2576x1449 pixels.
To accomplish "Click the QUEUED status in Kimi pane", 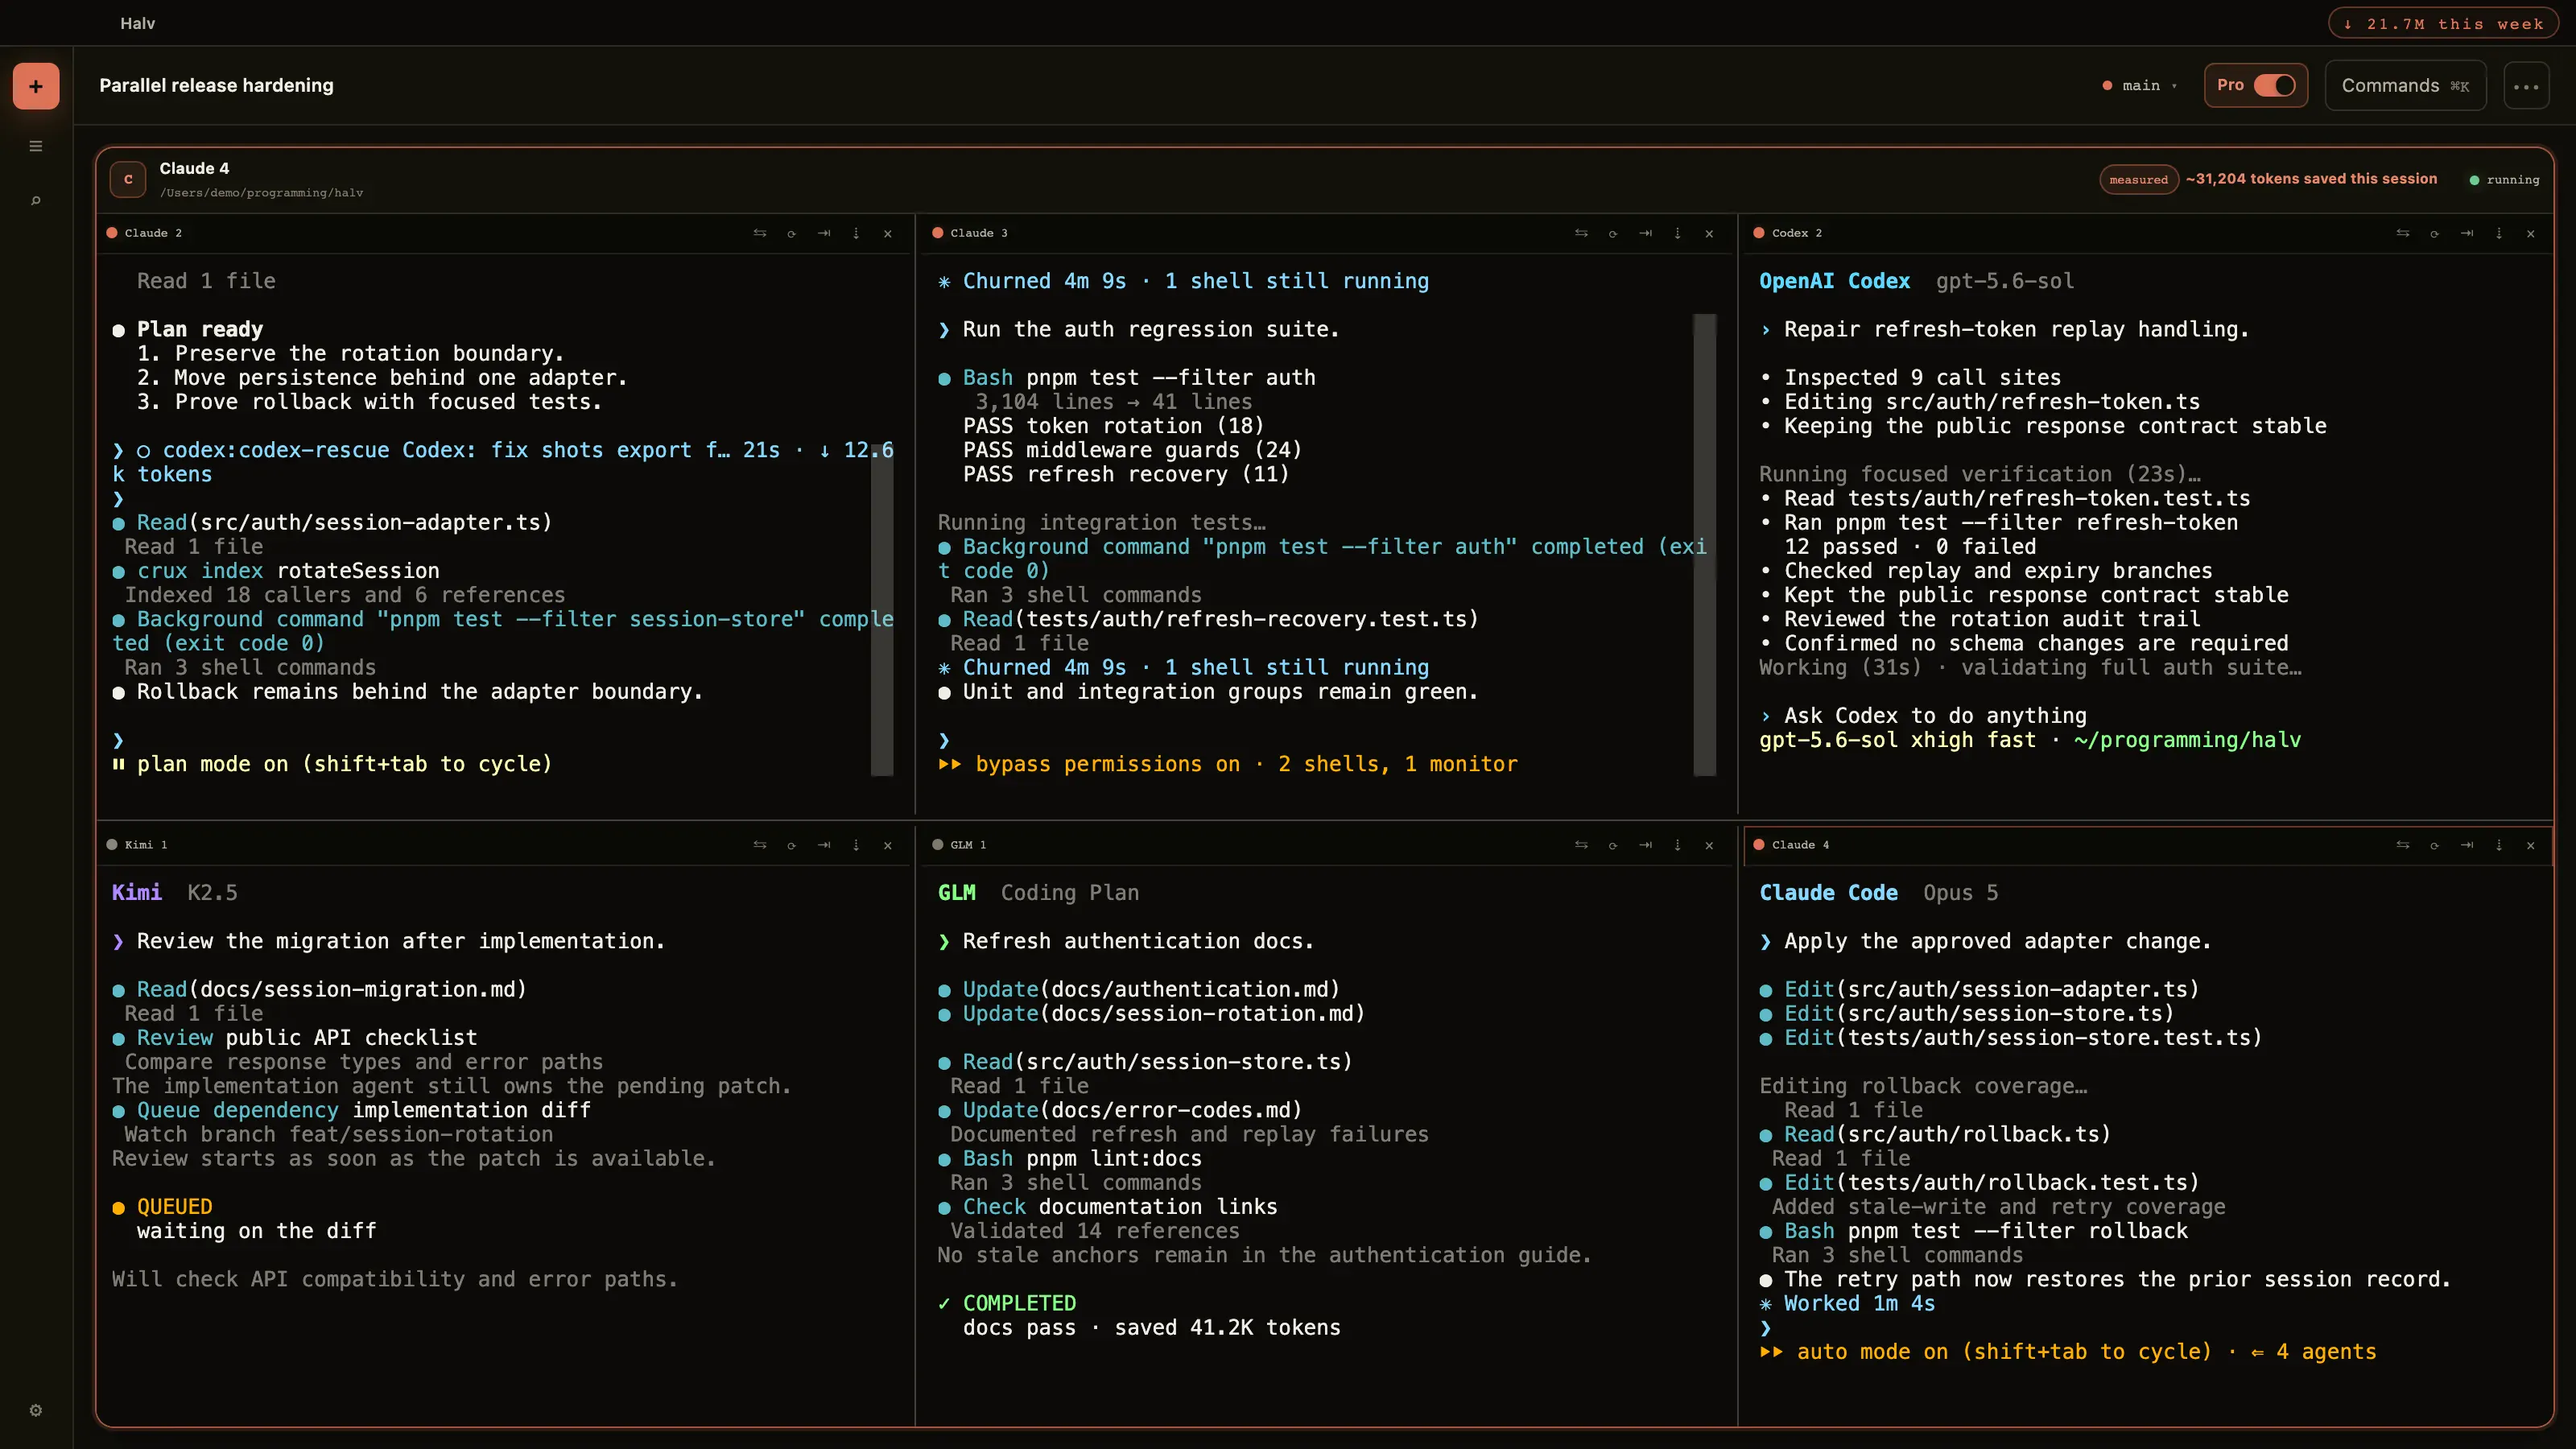I will coord(174,1207).
